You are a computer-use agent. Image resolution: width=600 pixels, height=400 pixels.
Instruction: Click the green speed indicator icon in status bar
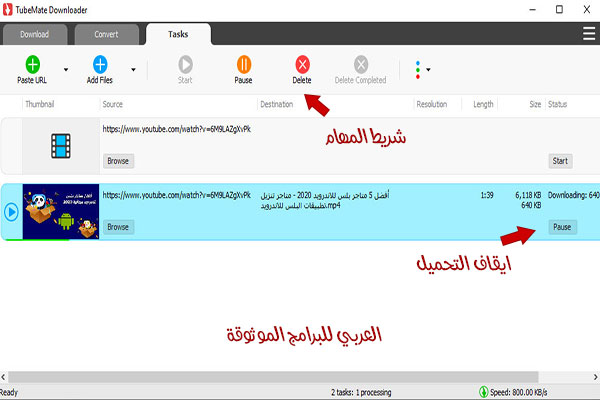(x=483, y=392)
